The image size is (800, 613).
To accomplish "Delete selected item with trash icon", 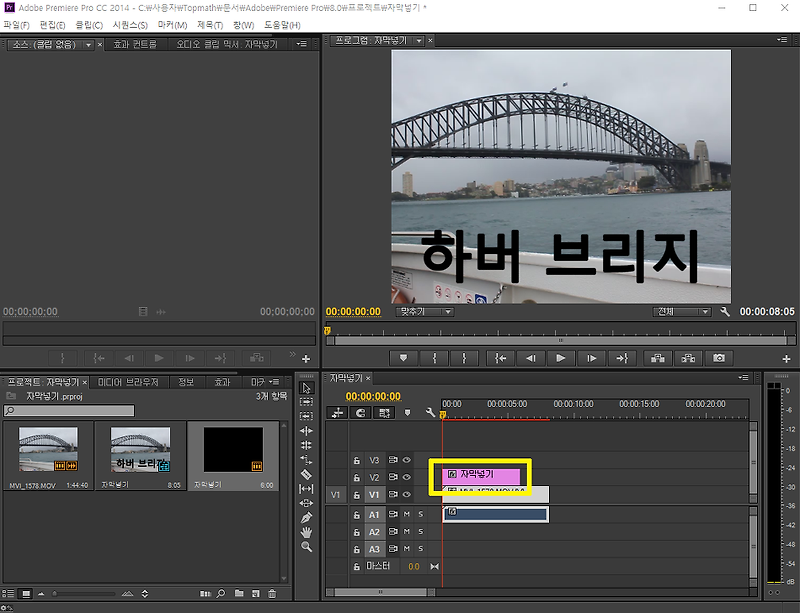I will 272,594.
